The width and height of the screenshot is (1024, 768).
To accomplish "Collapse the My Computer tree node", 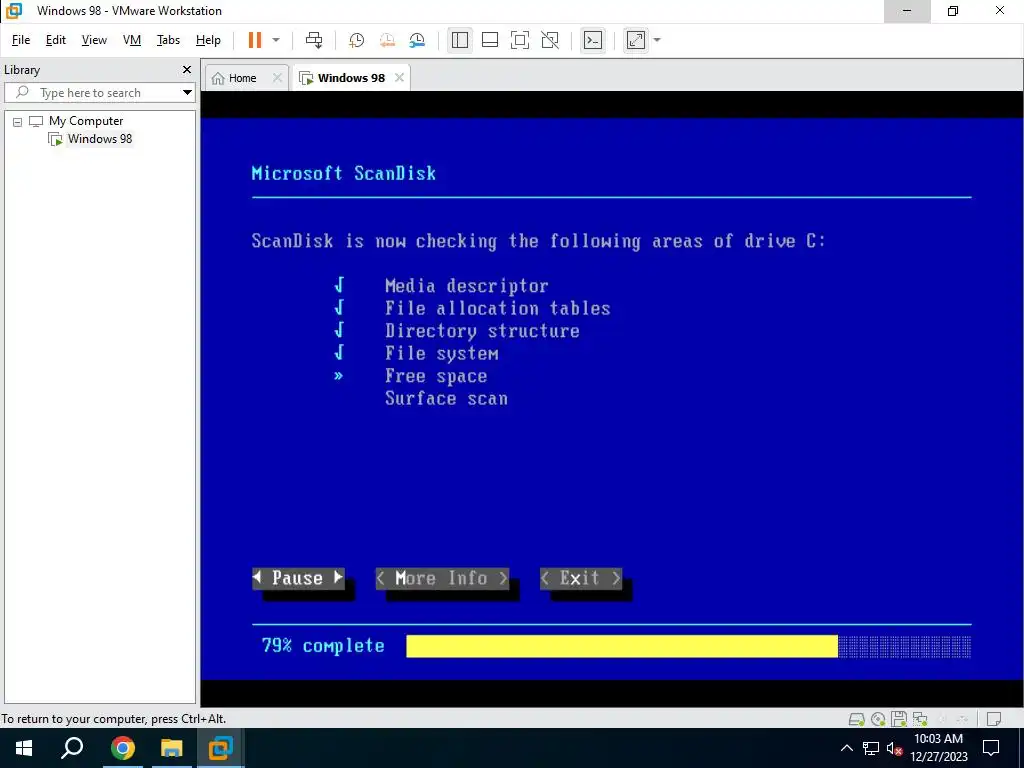I will pyautogui.click(x=18, y=121).
